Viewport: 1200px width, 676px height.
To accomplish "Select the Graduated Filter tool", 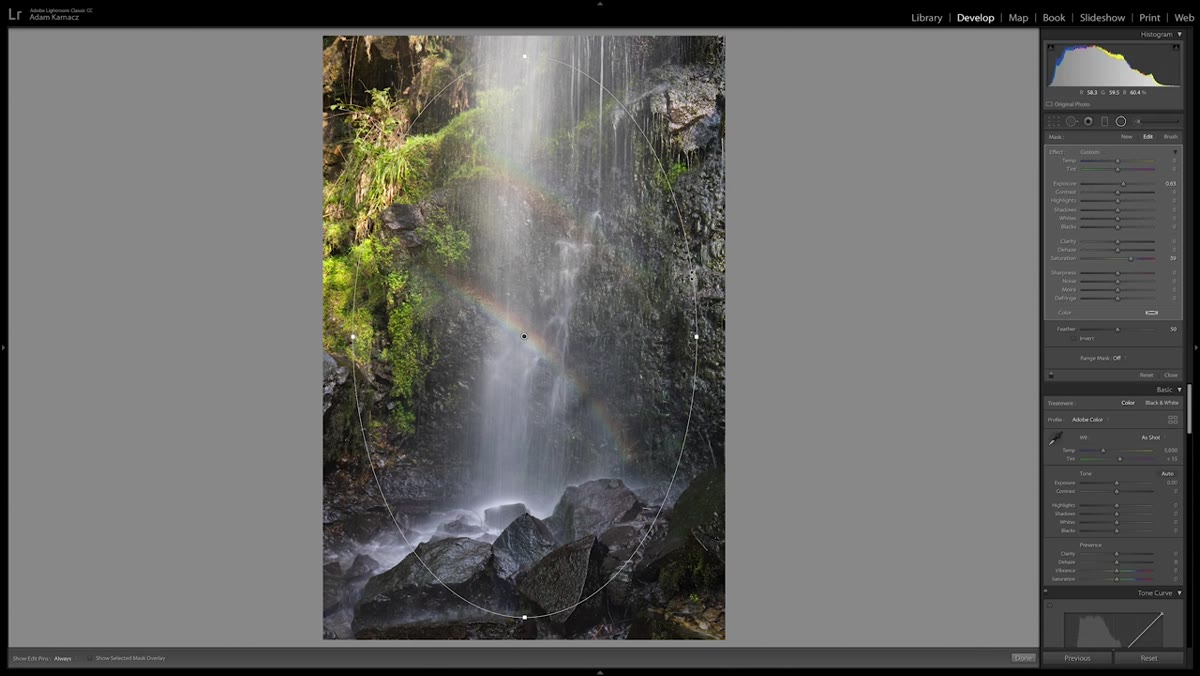I will click(x=1104, y=121).
